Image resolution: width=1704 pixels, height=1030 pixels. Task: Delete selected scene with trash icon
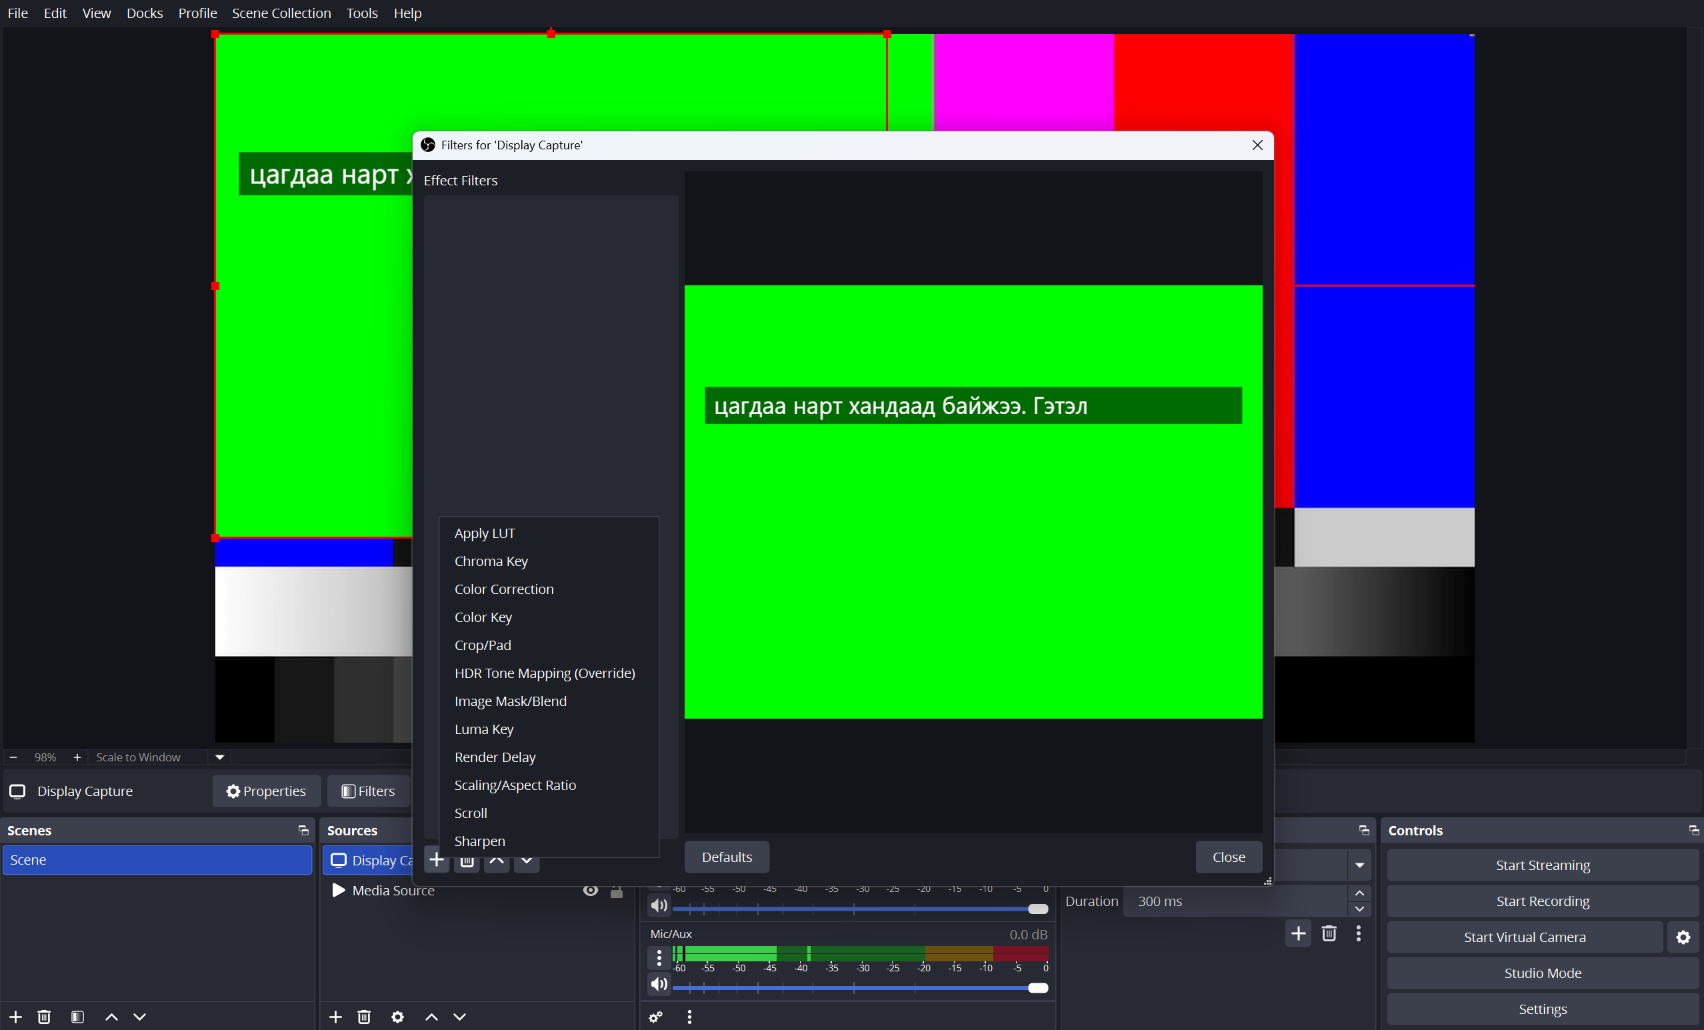click(x=44, y=1017)
